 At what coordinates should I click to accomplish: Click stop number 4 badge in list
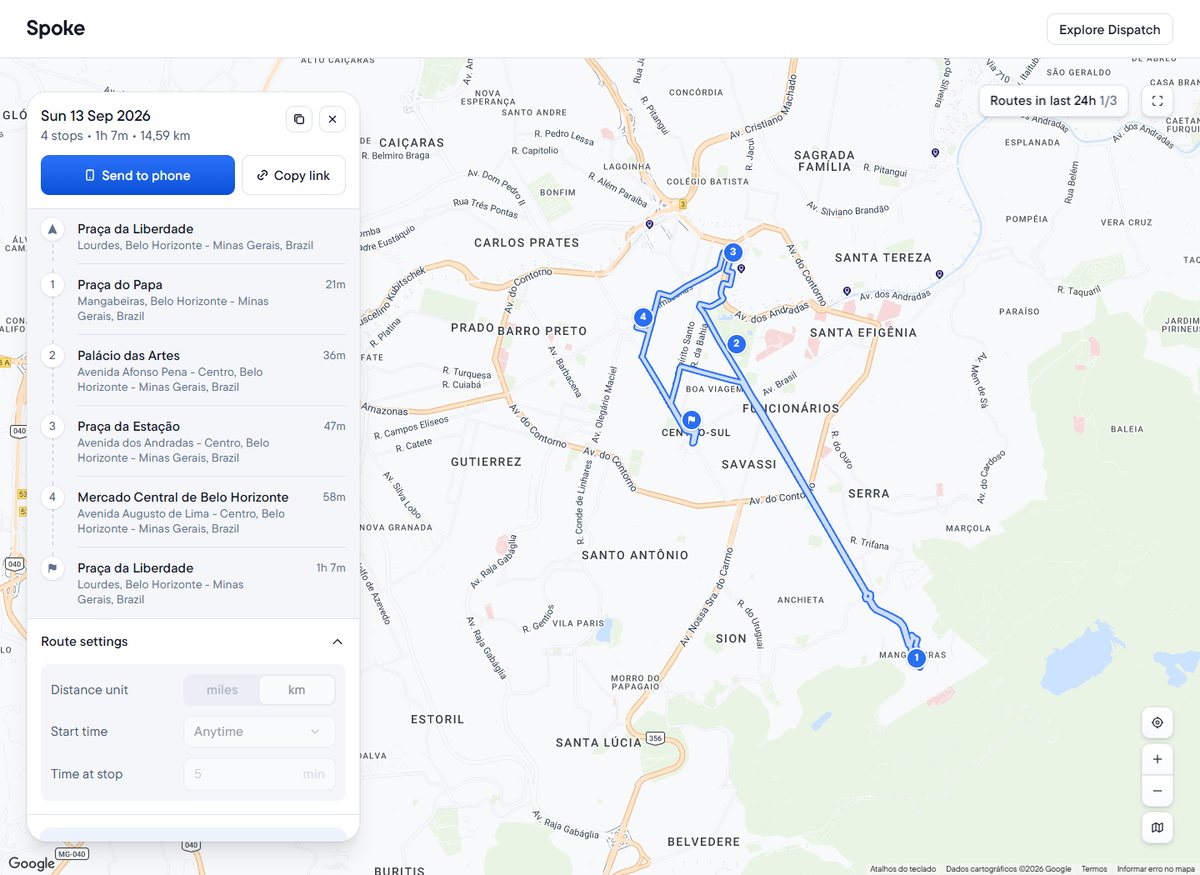[53, 497]
